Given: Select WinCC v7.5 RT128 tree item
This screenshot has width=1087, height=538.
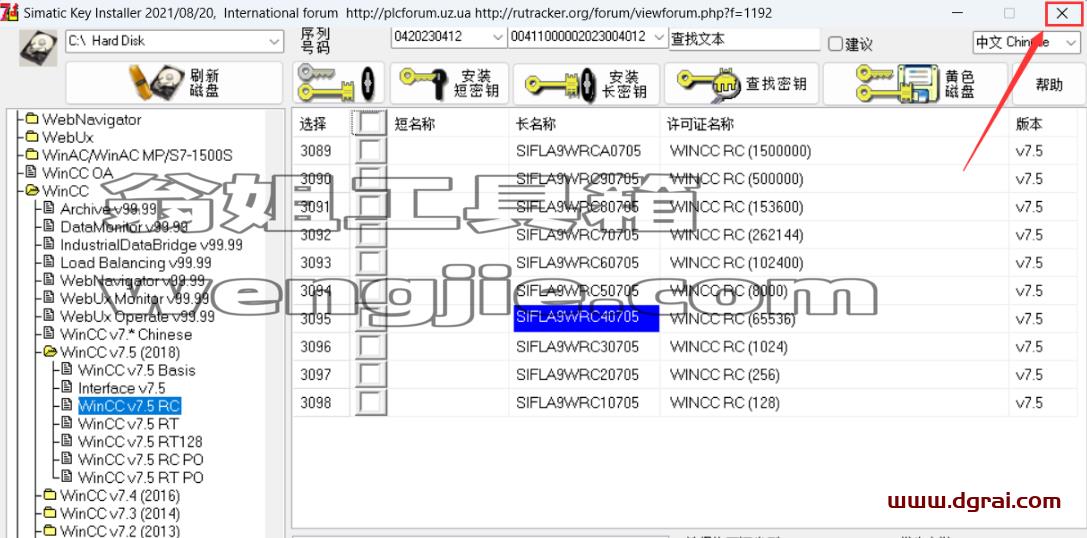Looking at the screenshot, I should click(140, 442).
